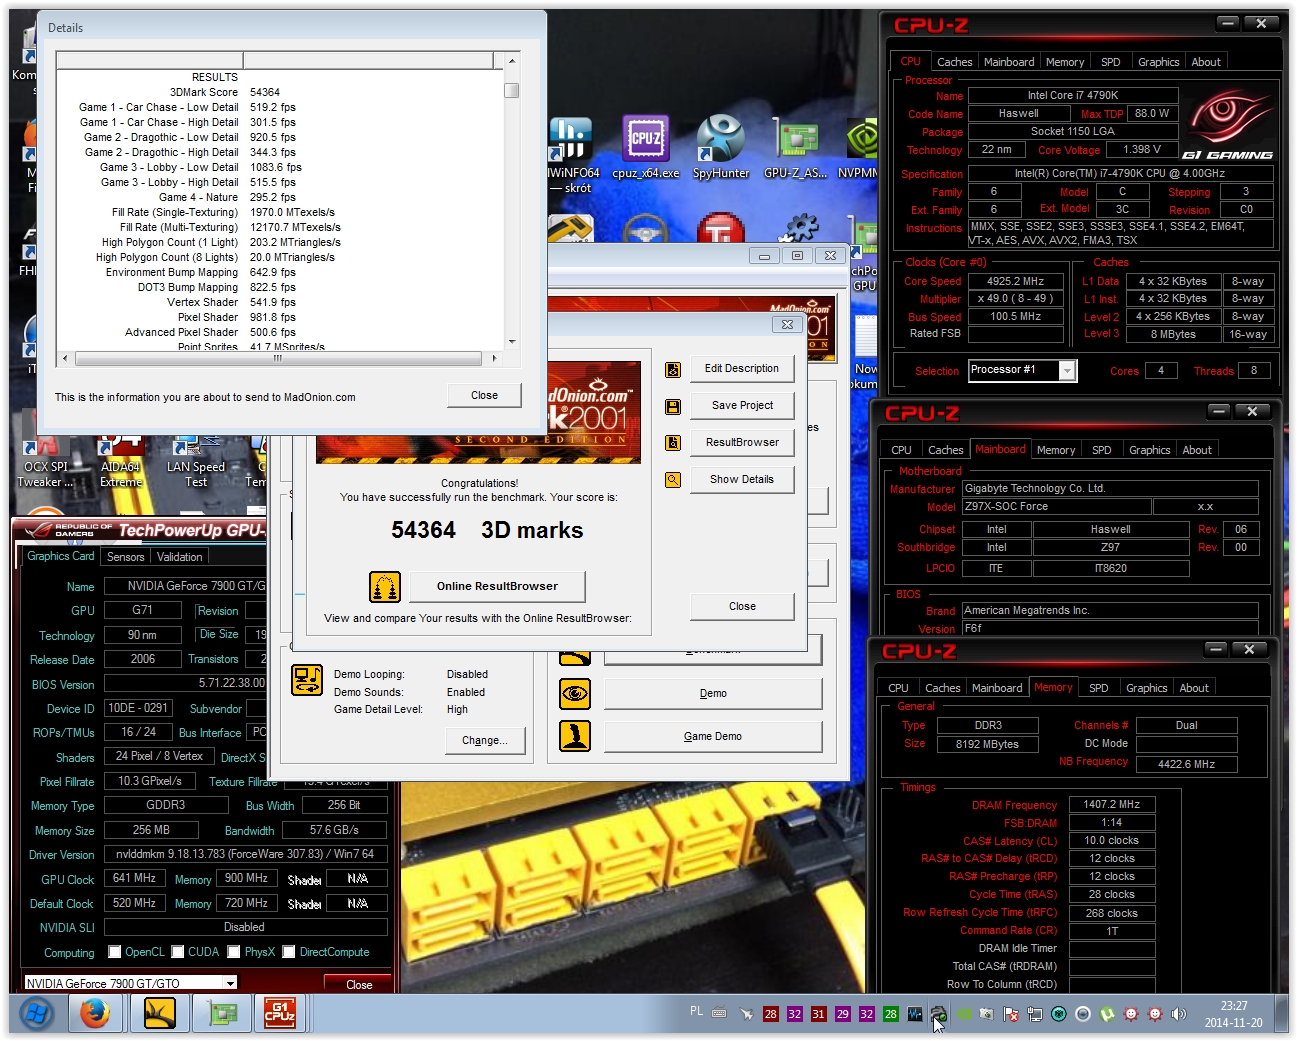Click the vertical scrollbar thumb in Details
The width and height of the screenshot is (1297, 1041).
pyautogui.click(x=512, y=91)
